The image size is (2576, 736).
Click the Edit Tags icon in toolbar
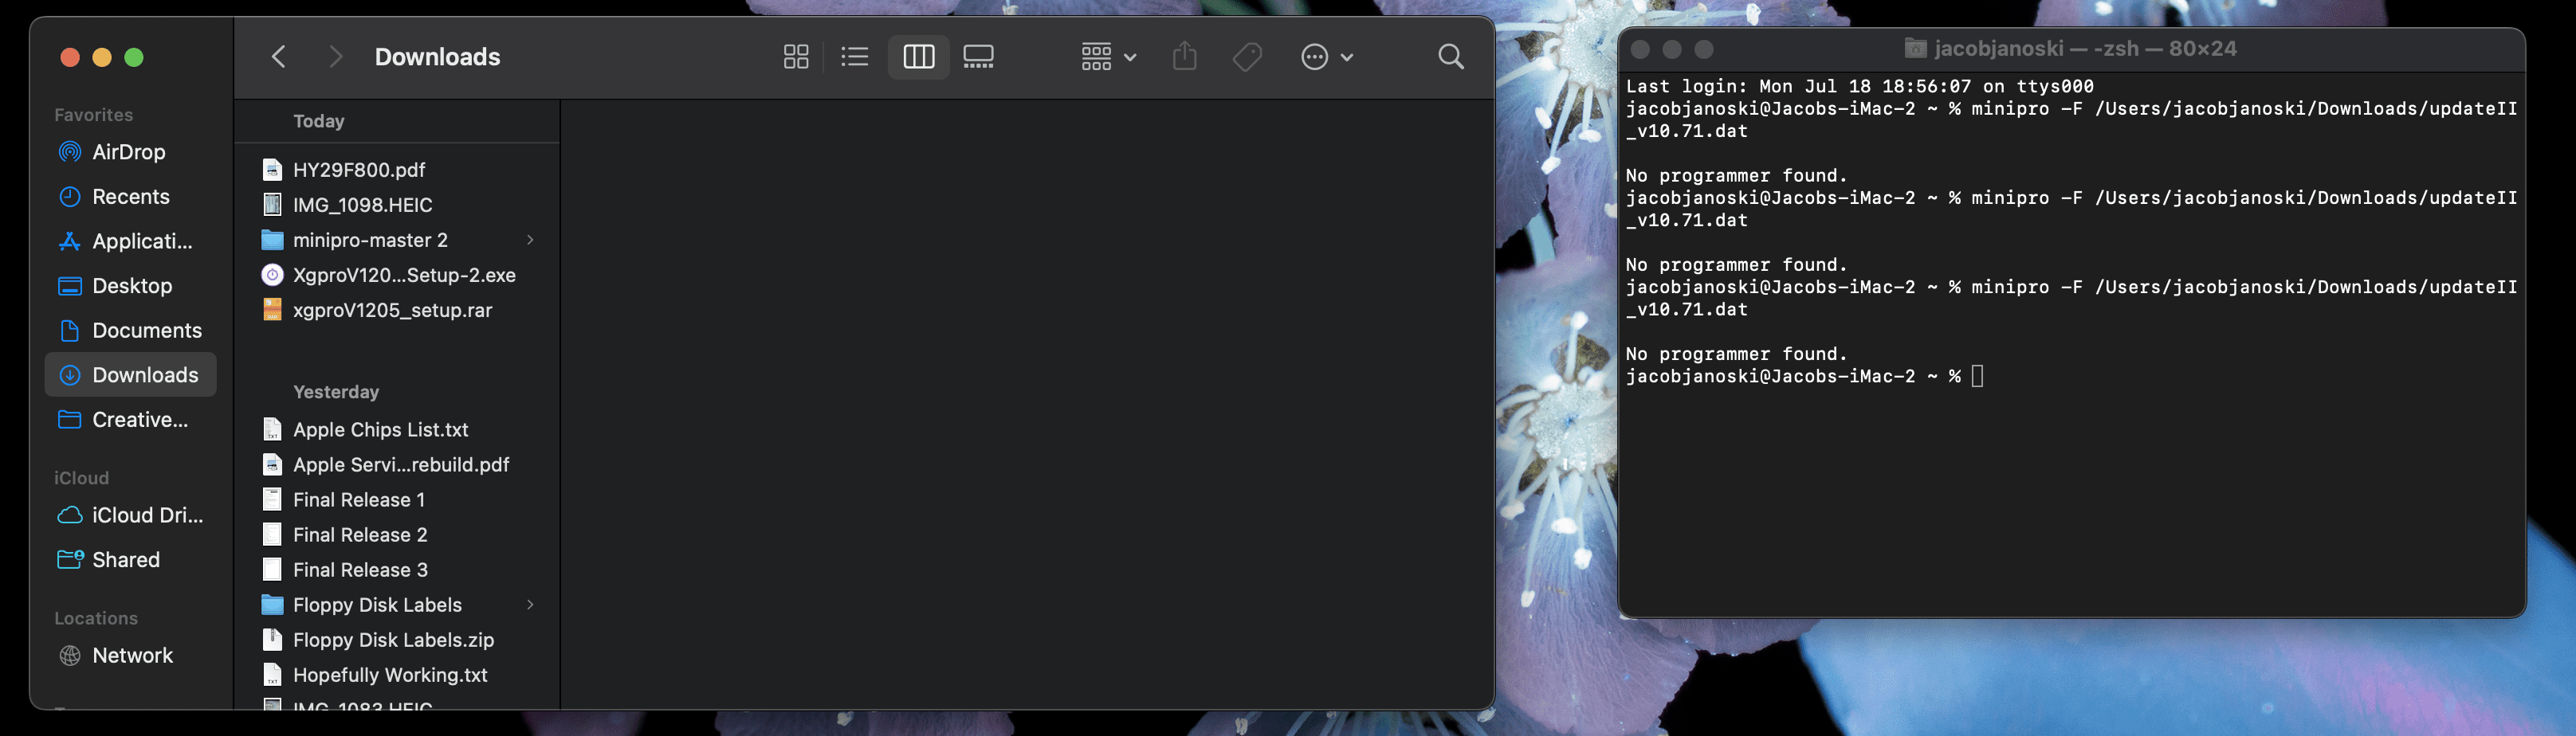click(1247, 57)
